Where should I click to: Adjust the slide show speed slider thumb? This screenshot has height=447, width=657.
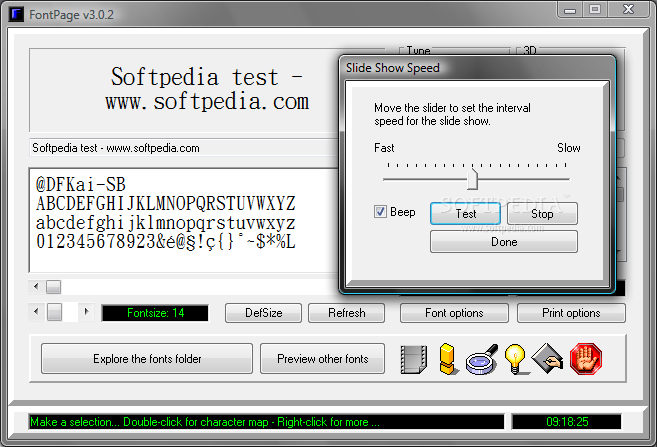pyautogui.click(x=473, y=179)
